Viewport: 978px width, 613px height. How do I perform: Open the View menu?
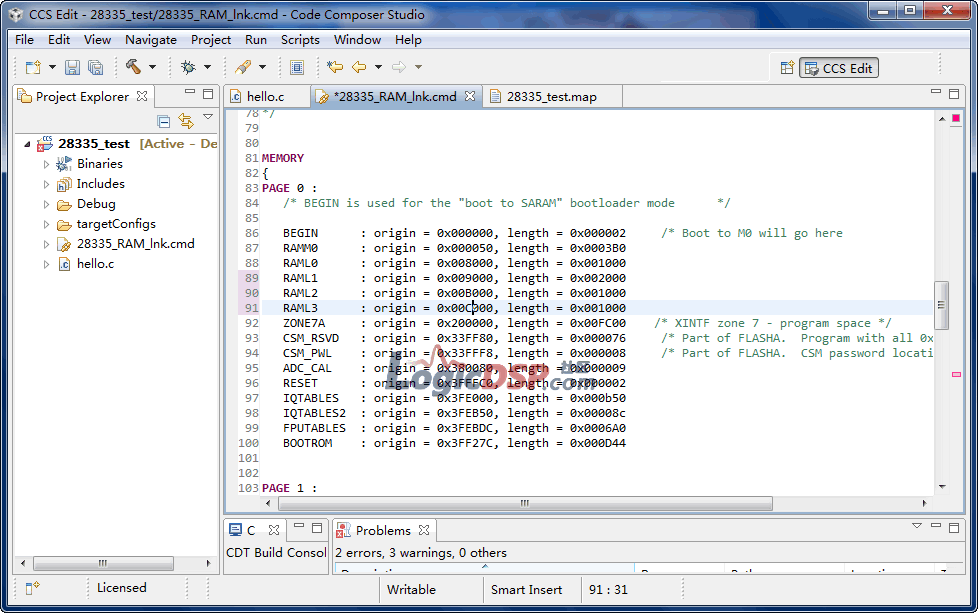click(97, 39)
